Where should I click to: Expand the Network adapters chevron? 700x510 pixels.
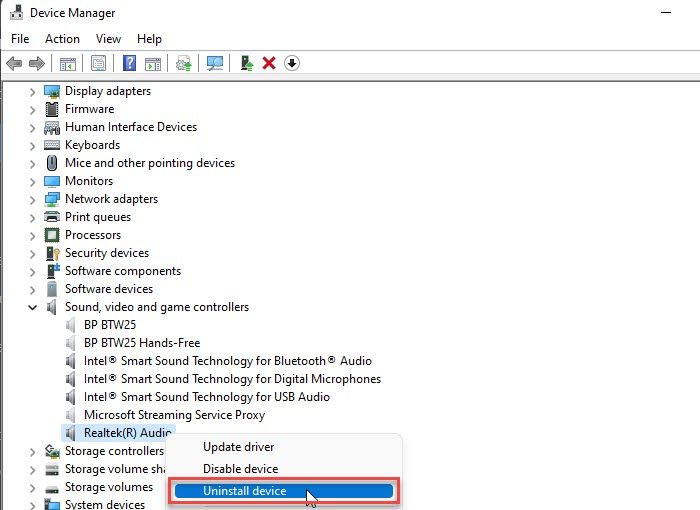32,200
